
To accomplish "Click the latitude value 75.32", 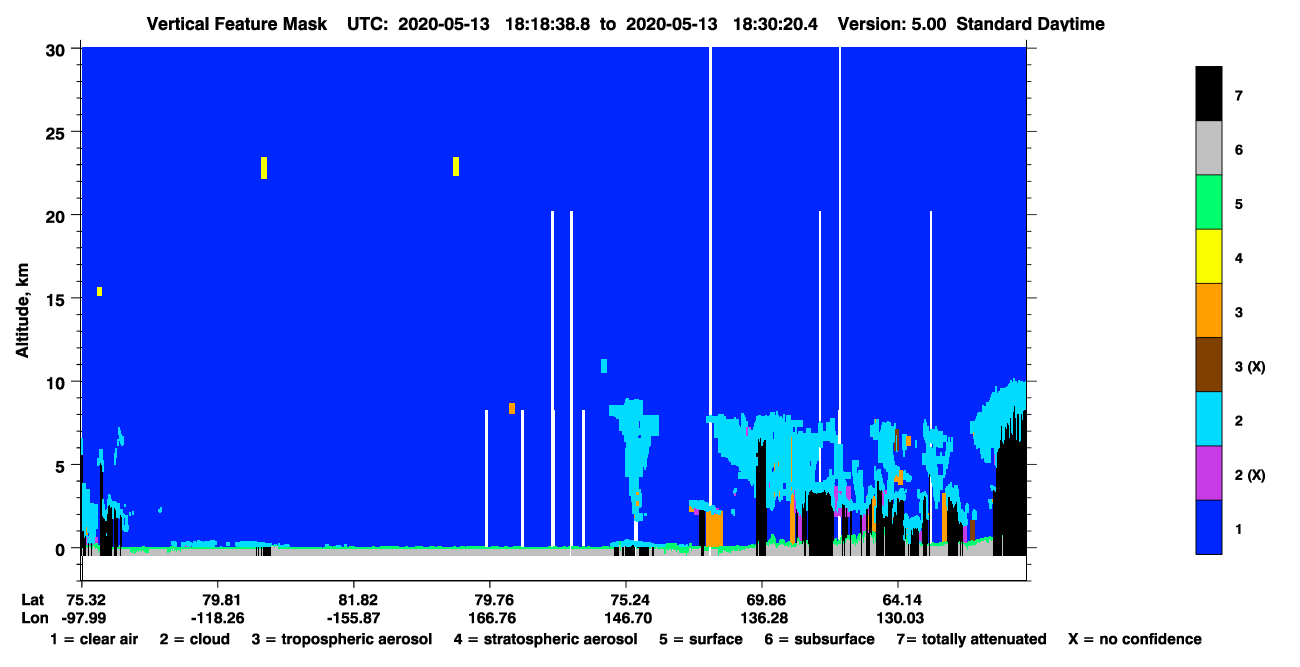I will 85,600.
